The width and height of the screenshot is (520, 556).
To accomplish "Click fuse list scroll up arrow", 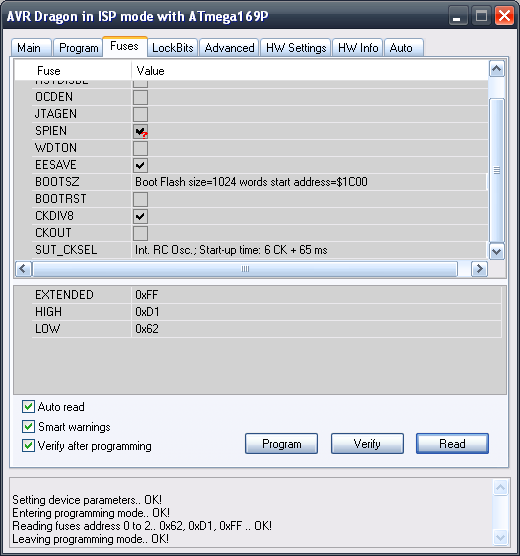I will (x=497, y=69).
